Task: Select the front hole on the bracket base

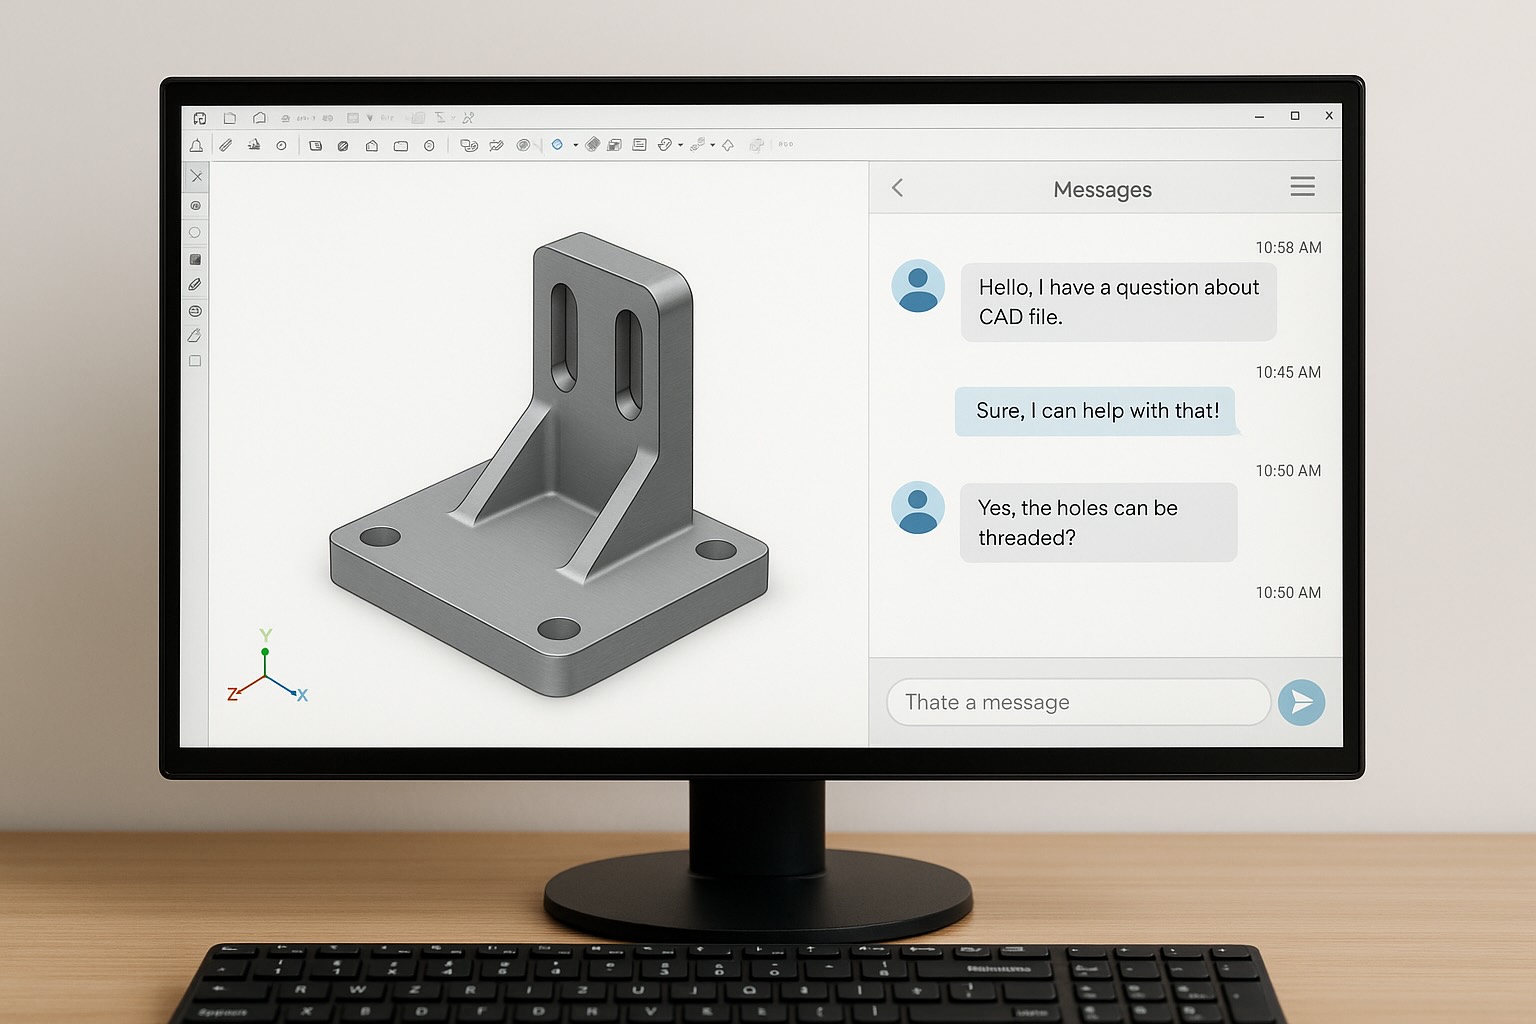Action: [x=558, y=629]
